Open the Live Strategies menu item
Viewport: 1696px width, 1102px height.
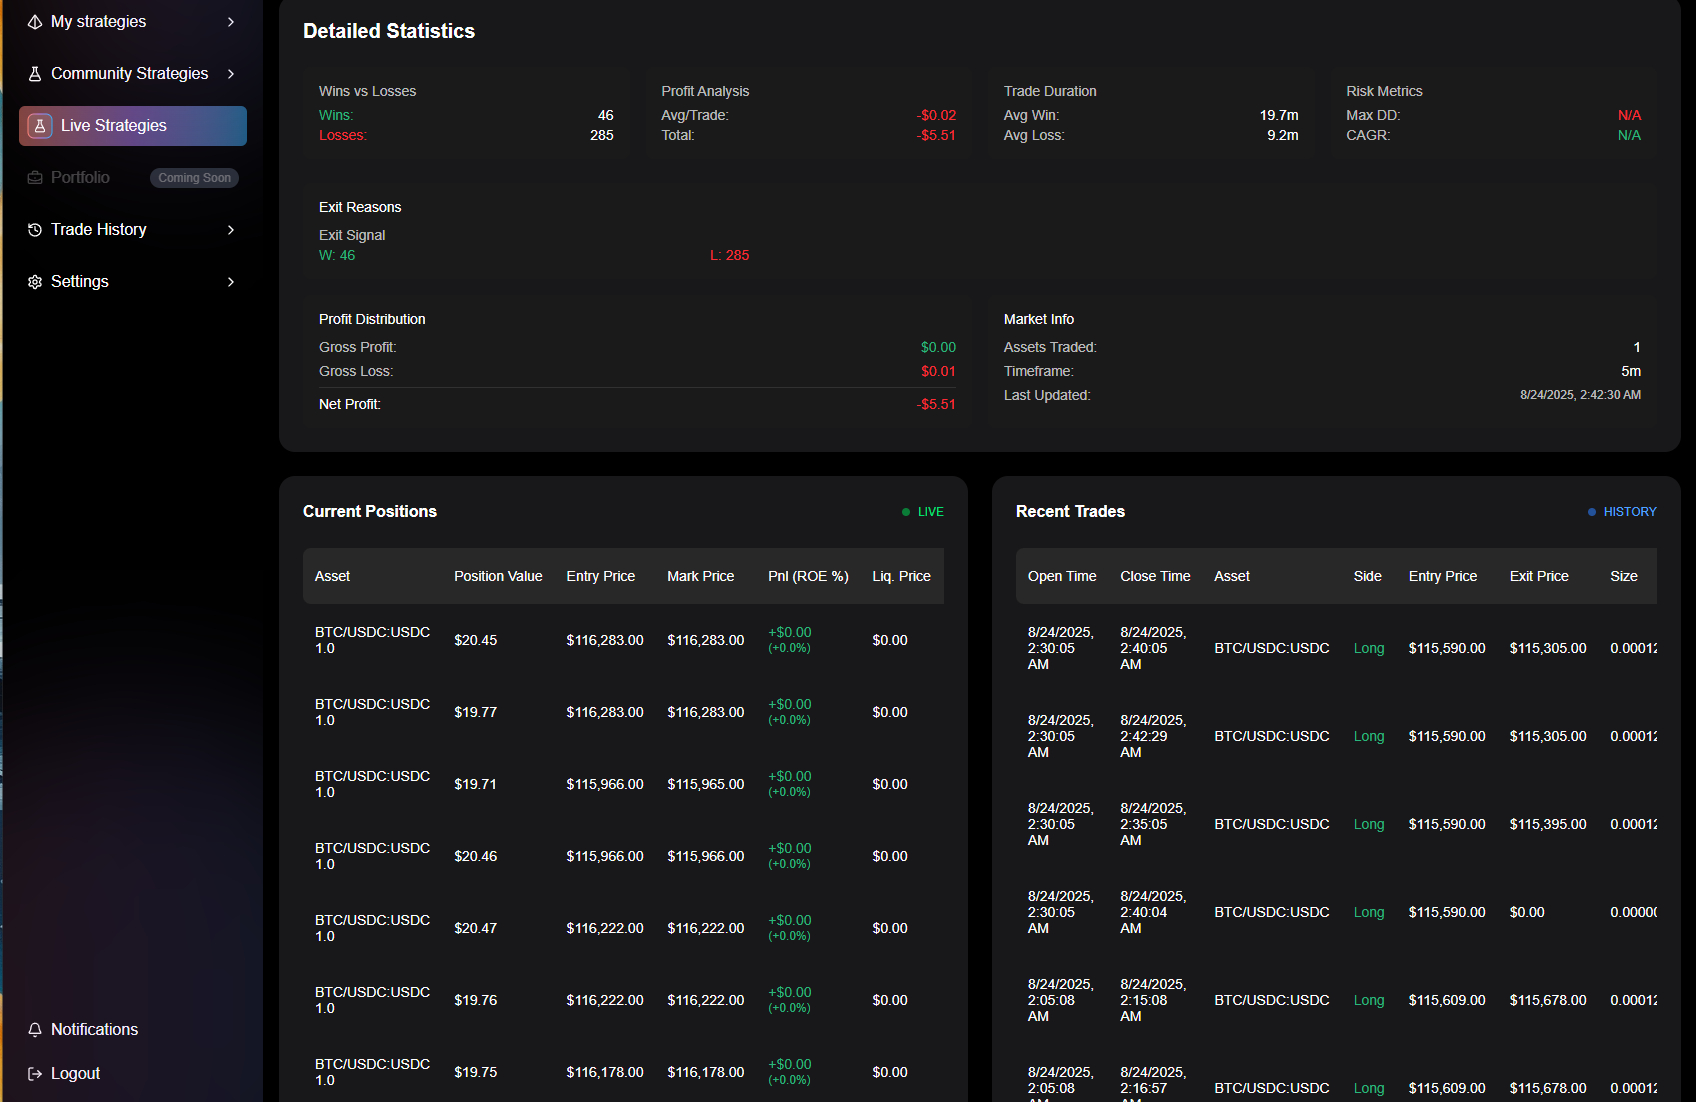113,126
